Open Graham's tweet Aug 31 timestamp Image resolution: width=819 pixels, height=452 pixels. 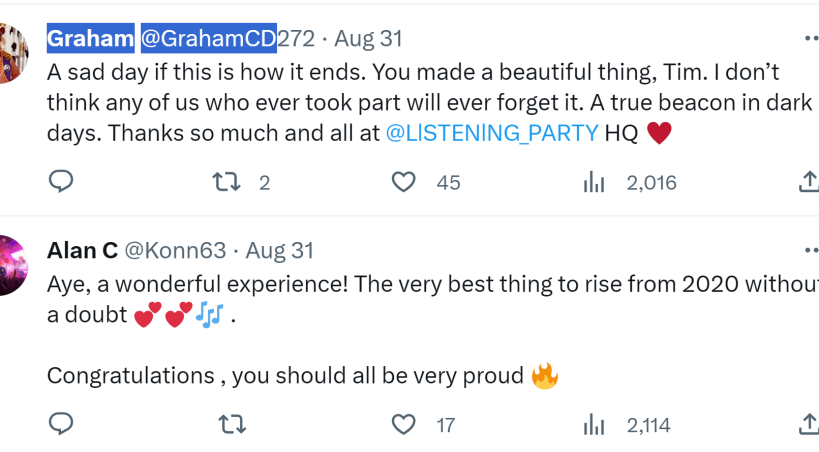[368, 39]
